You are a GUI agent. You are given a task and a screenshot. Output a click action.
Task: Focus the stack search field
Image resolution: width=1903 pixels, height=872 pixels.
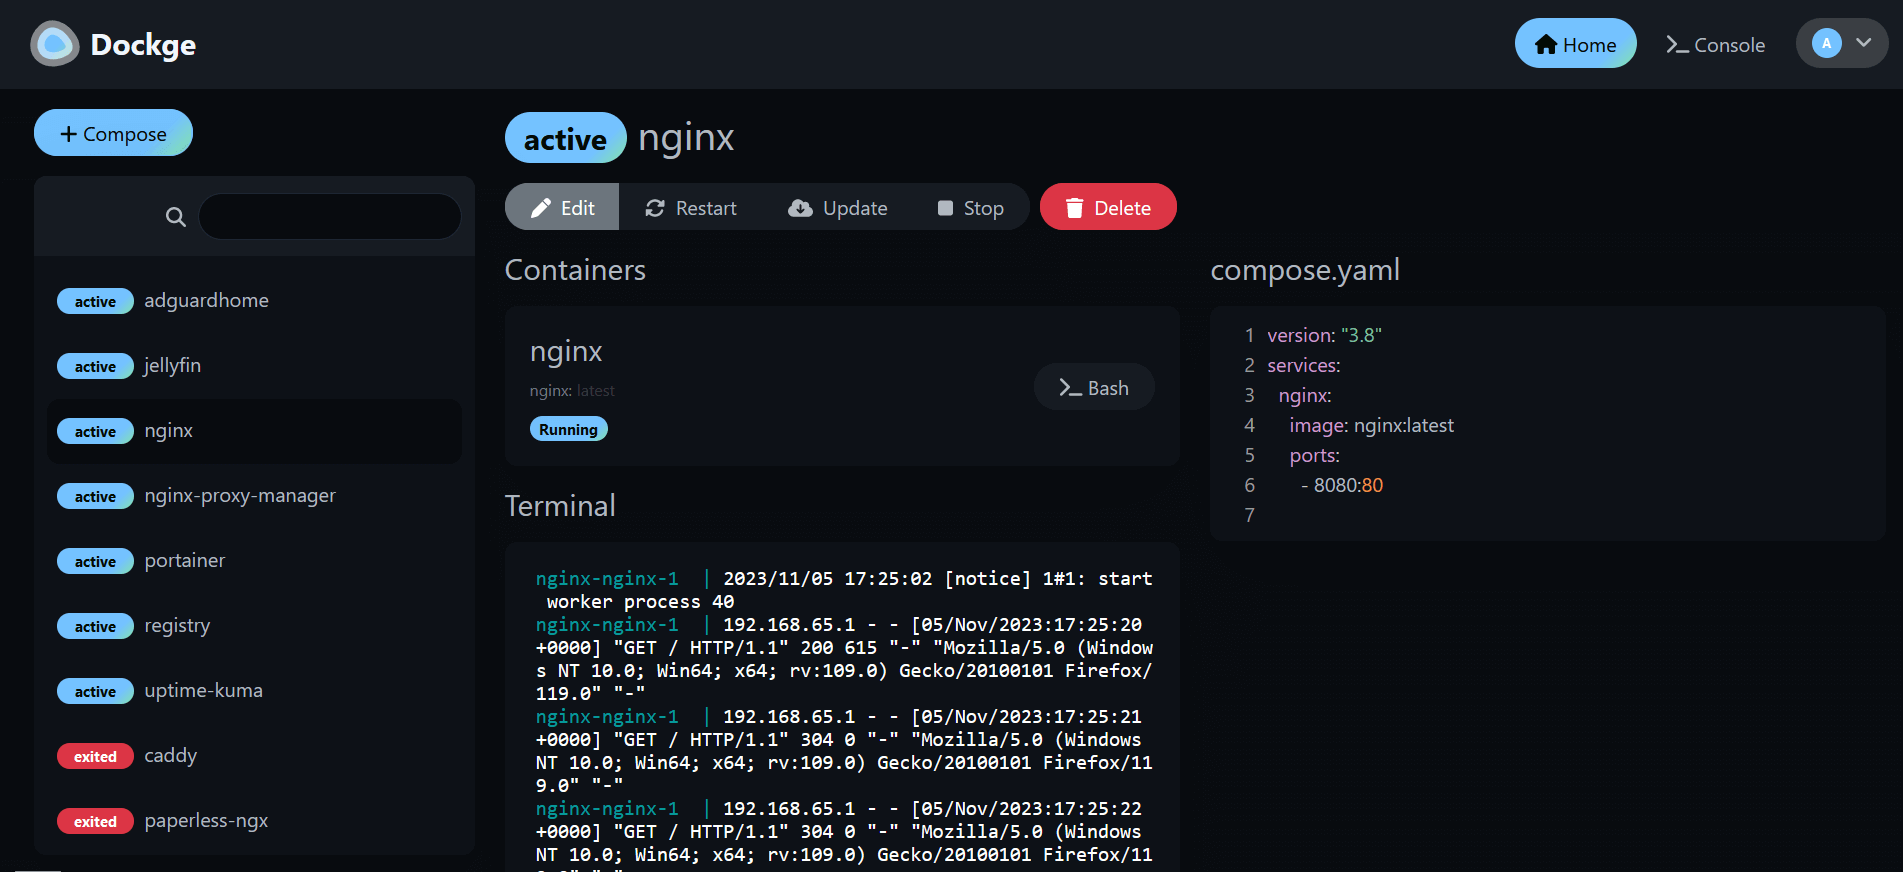pyautogui.click(x=330, y=217)
